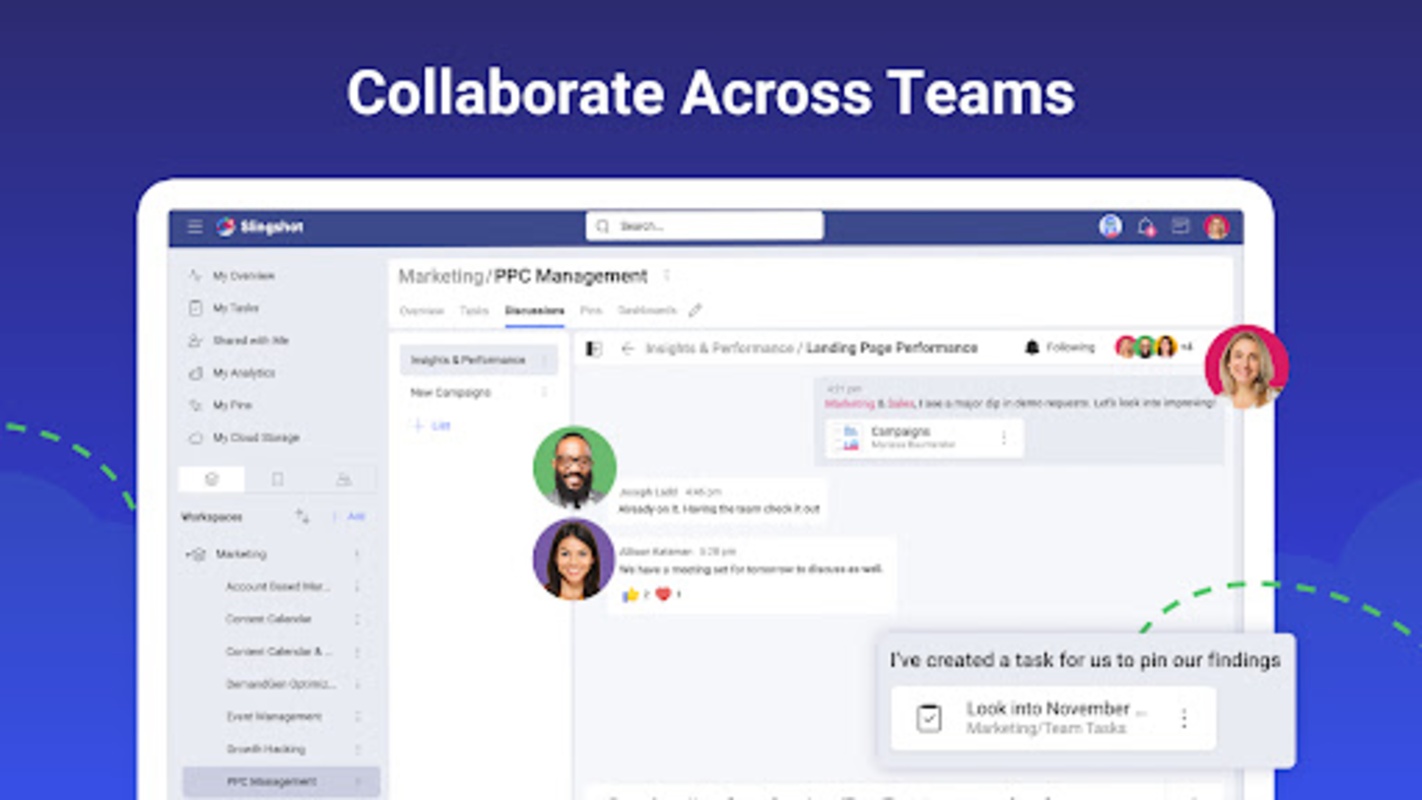Open Content Calendar & ... project
Image resolution: width=1422 pixels, height=800 pixels.
278,652
